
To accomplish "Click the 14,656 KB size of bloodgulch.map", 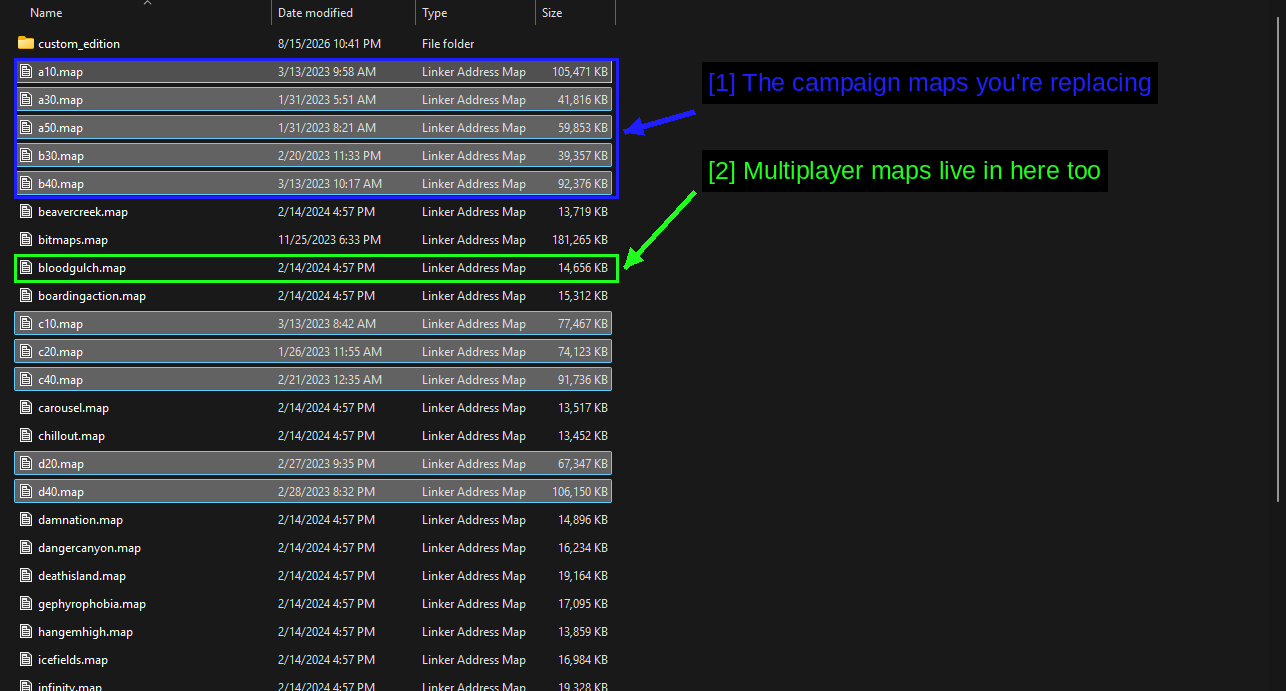I will [x=583, y=268].
